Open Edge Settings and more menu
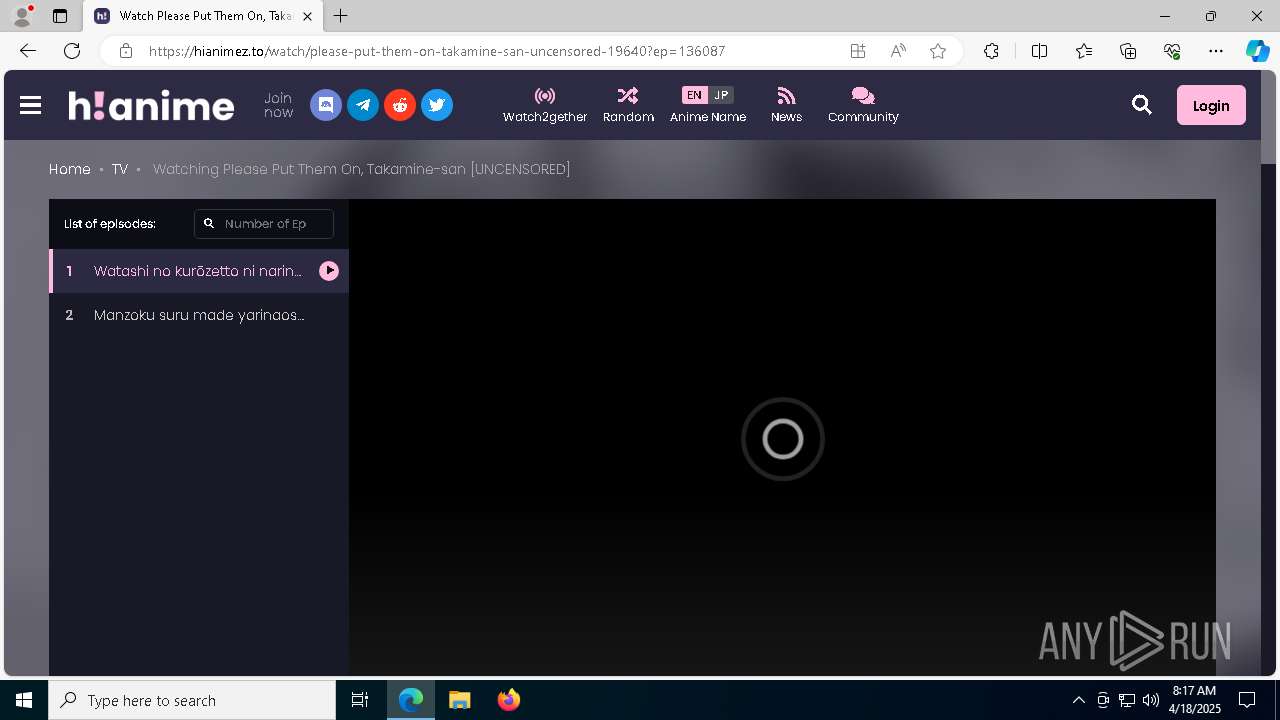 [x=1216, y=51]
